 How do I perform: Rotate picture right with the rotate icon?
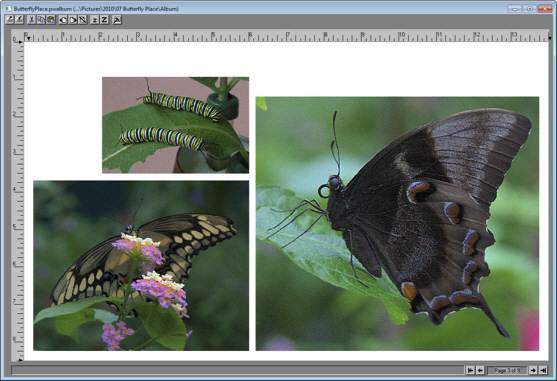click(x=73, y=20)
